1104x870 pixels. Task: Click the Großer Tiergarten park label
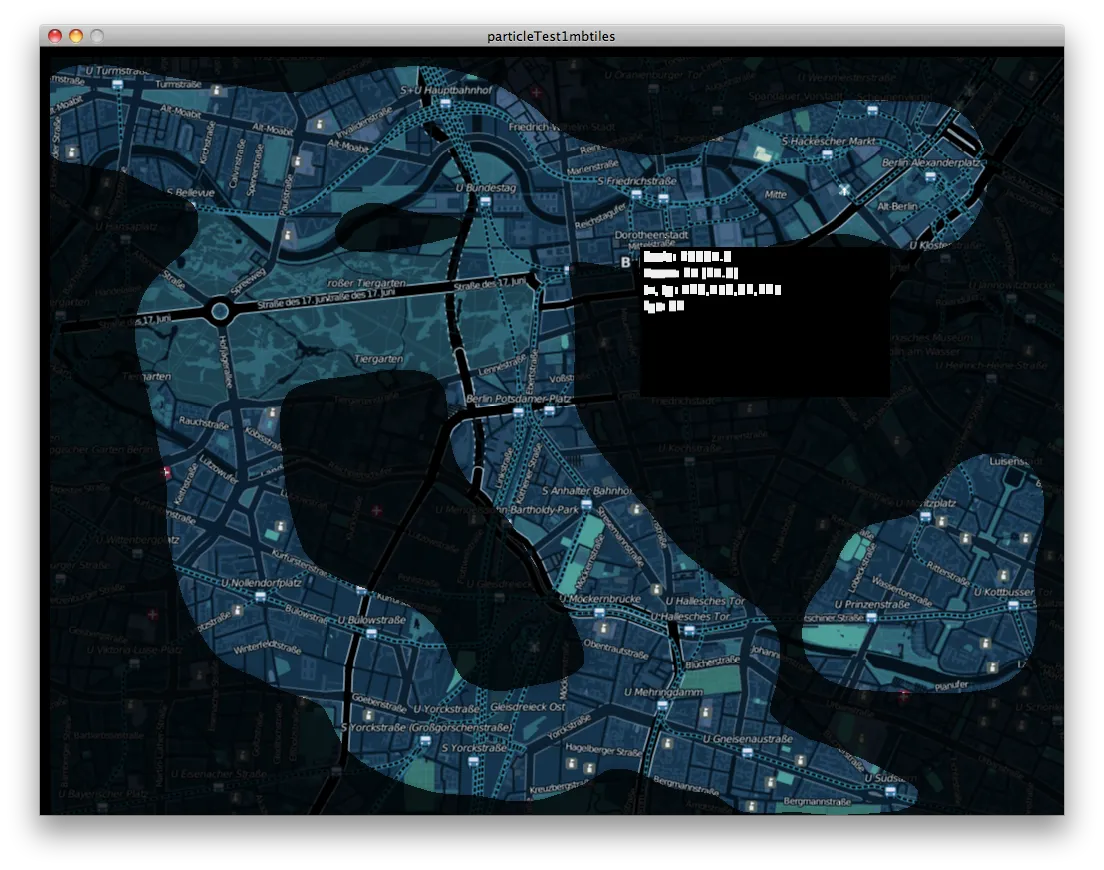tap(366, 283)
